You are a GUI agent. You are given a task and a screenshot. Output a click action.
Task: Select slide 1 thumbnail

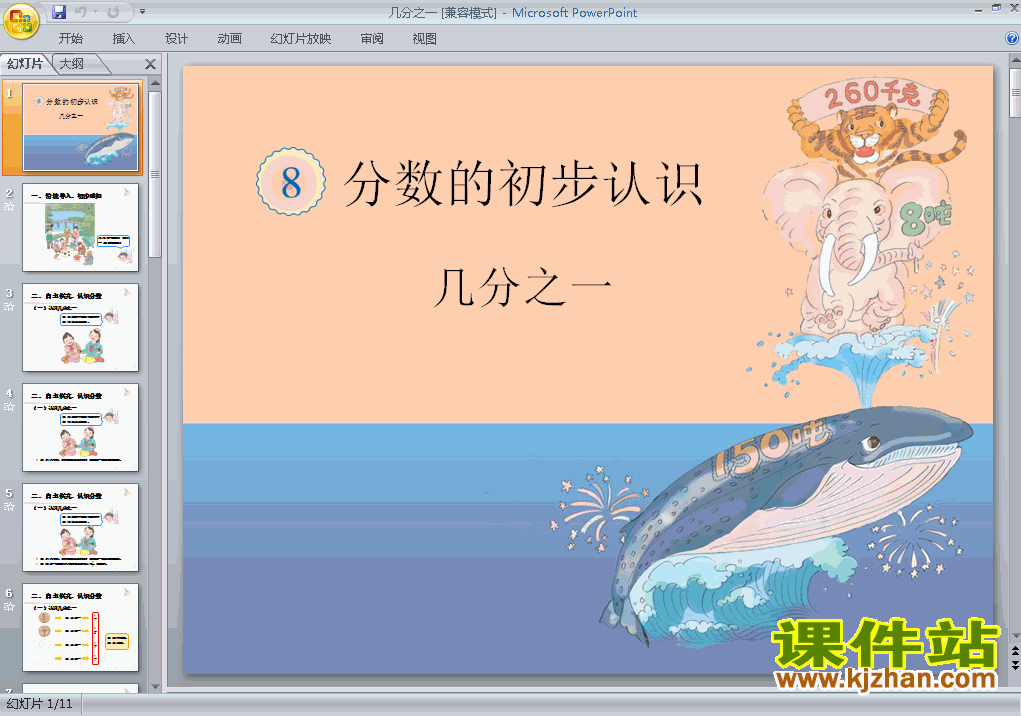coord(80,128)
